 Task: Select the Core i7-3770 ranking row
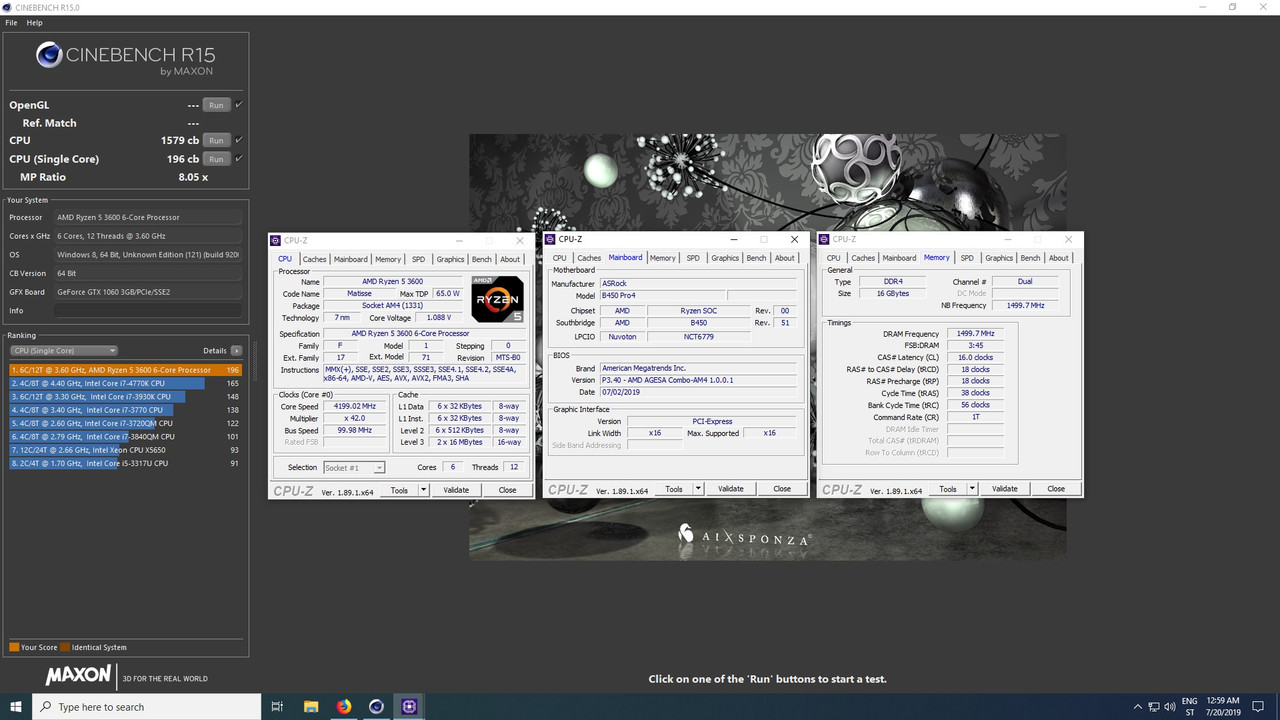[126, 410]
